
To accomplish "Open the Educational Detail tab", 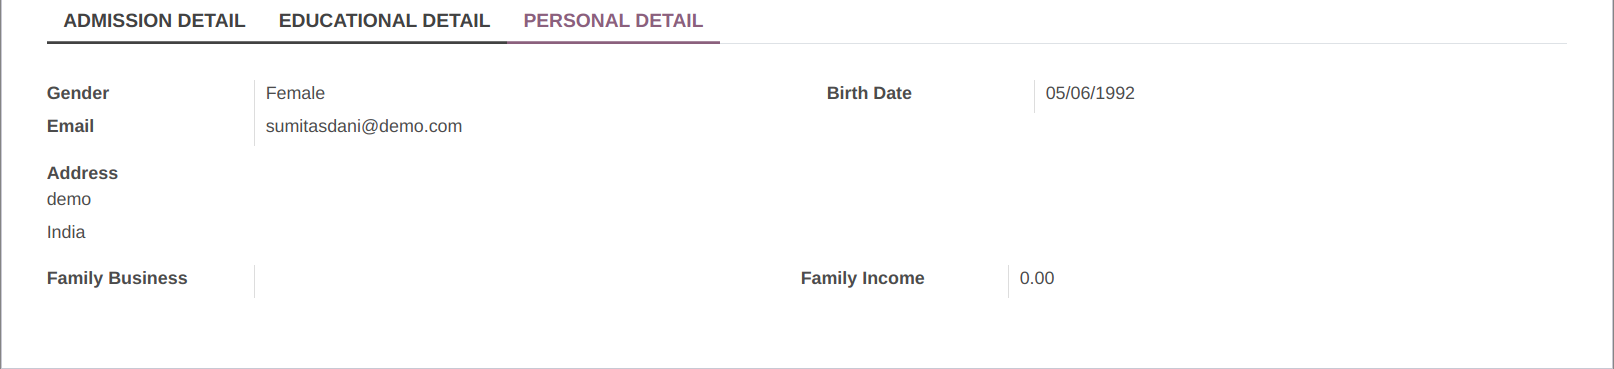I will (x=384, y=21).
